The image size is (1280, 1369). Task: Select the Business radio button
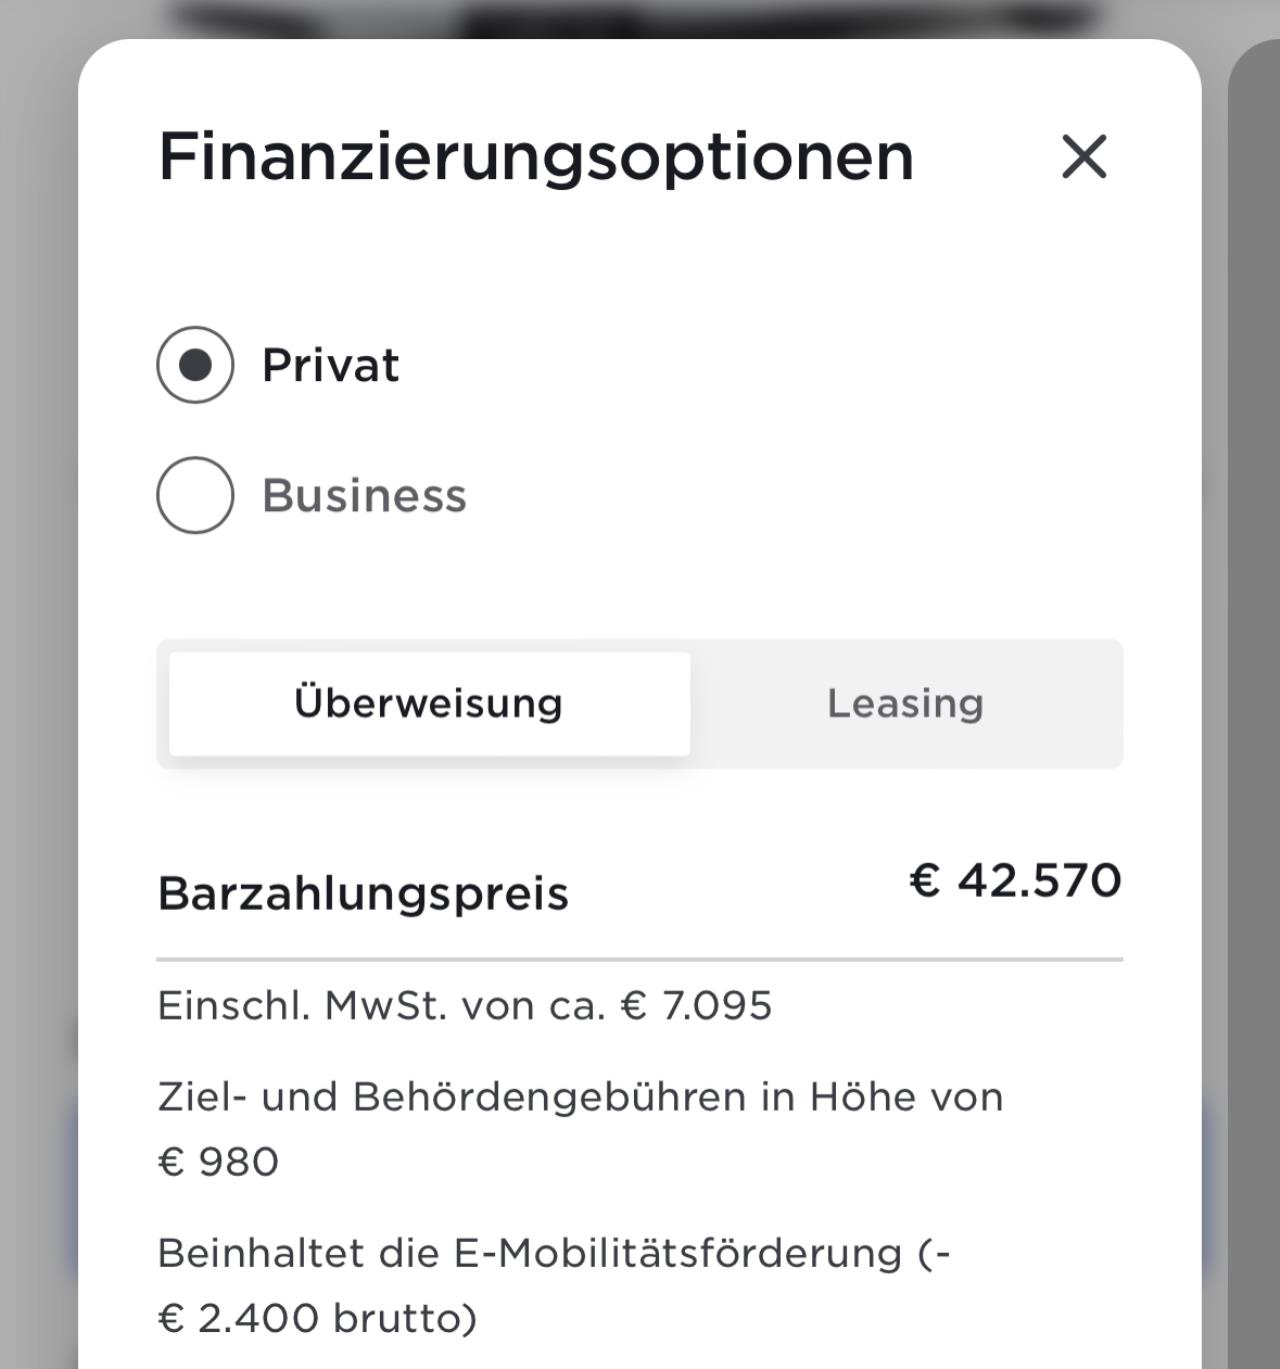click(195, 495)
